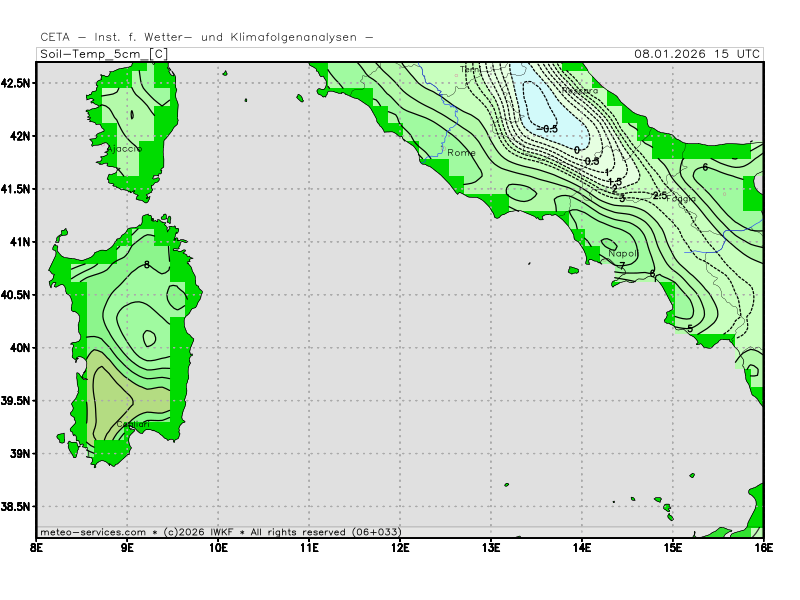Screen dimensions: 800x600
Task: Click the olive warm zone above Cagliari
Action: coord(125,395)
